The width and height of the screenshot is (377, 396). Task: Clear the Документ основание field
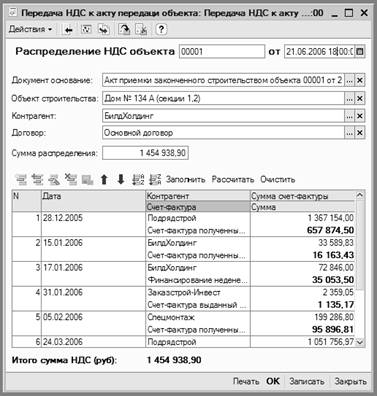[360, 80]
